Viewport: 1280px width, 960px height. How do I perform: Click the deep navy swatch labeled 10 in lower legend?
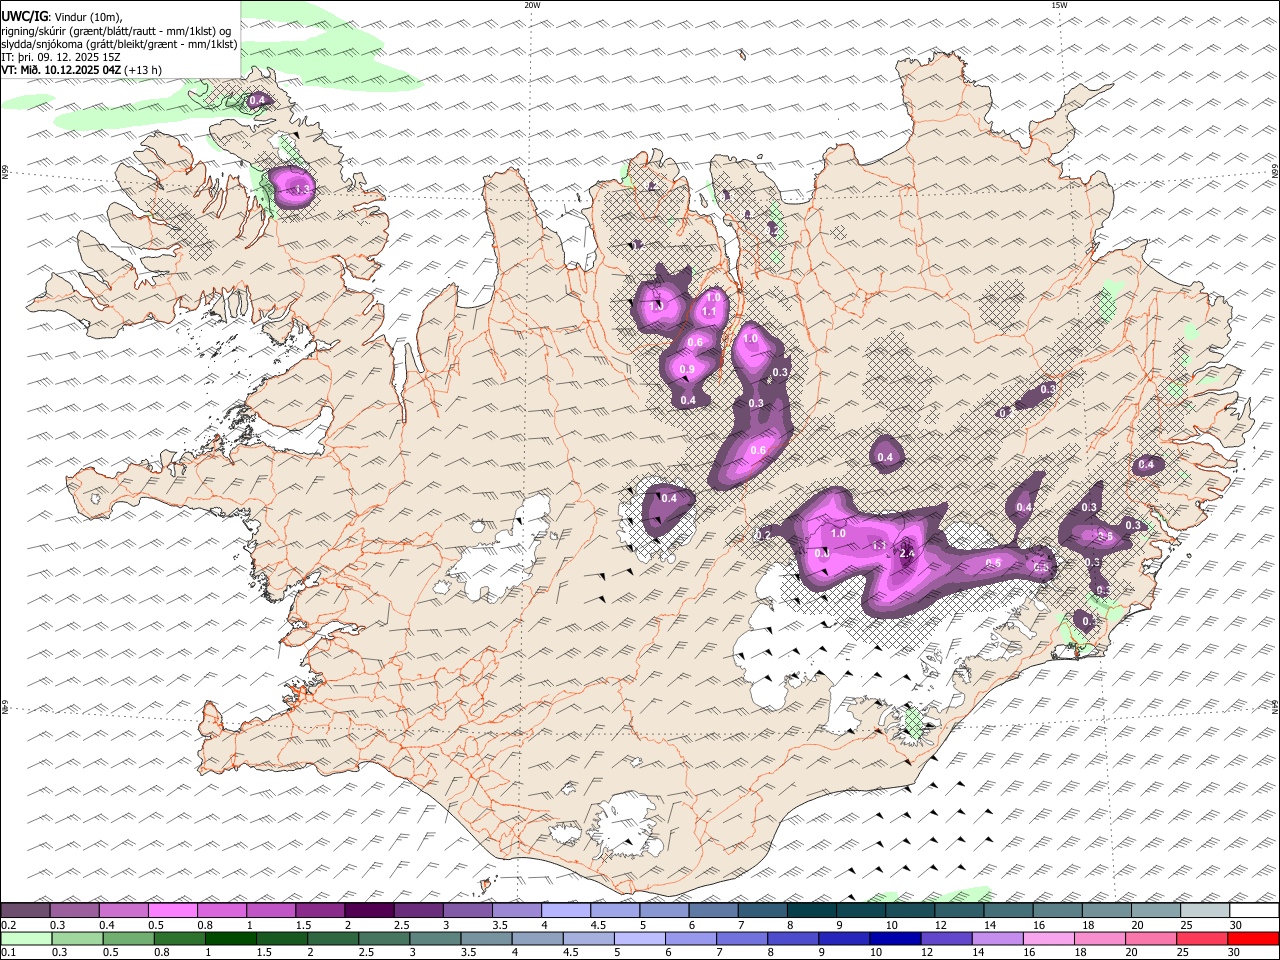coord(894,939)
